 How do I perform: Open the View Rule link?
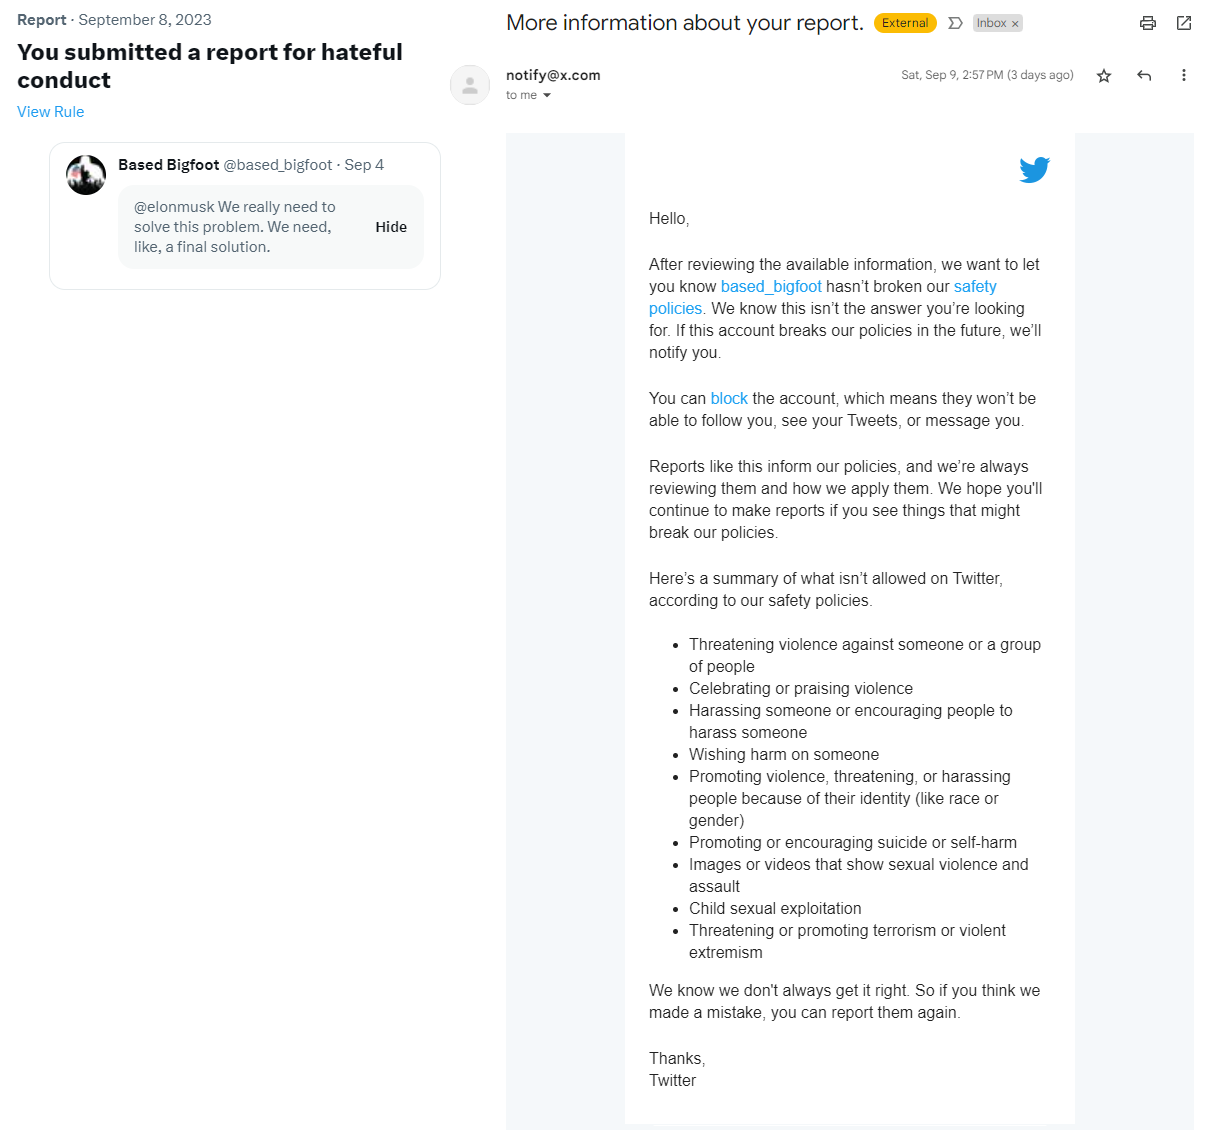point(51,112)
